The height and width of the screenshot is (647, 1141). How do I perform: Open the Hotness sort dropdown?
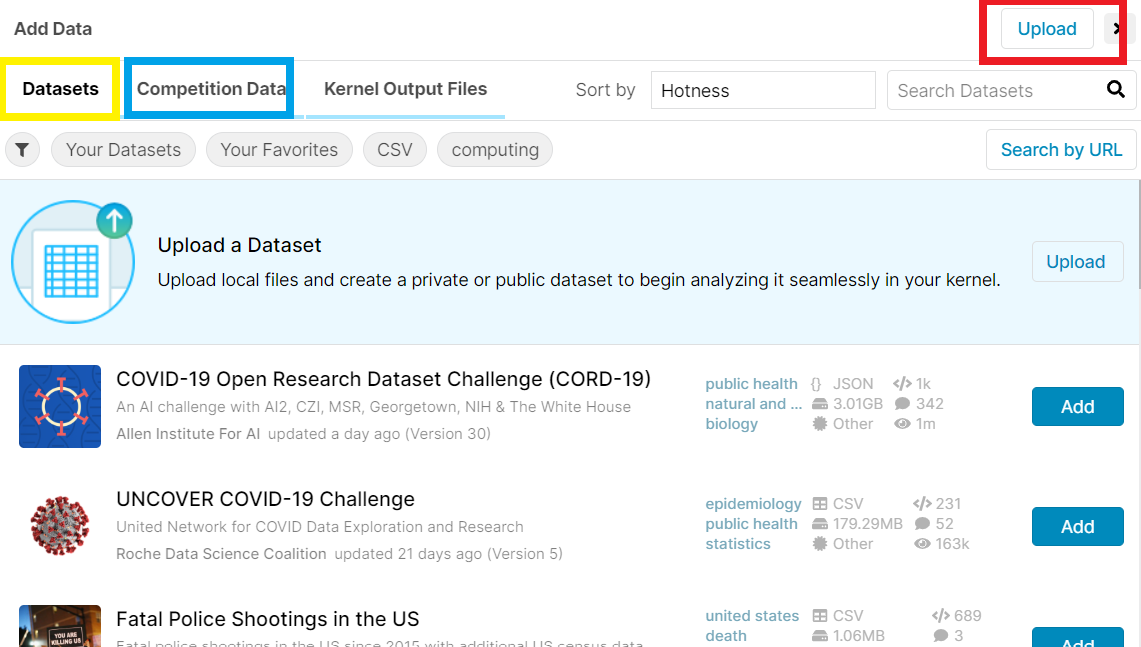763,90
